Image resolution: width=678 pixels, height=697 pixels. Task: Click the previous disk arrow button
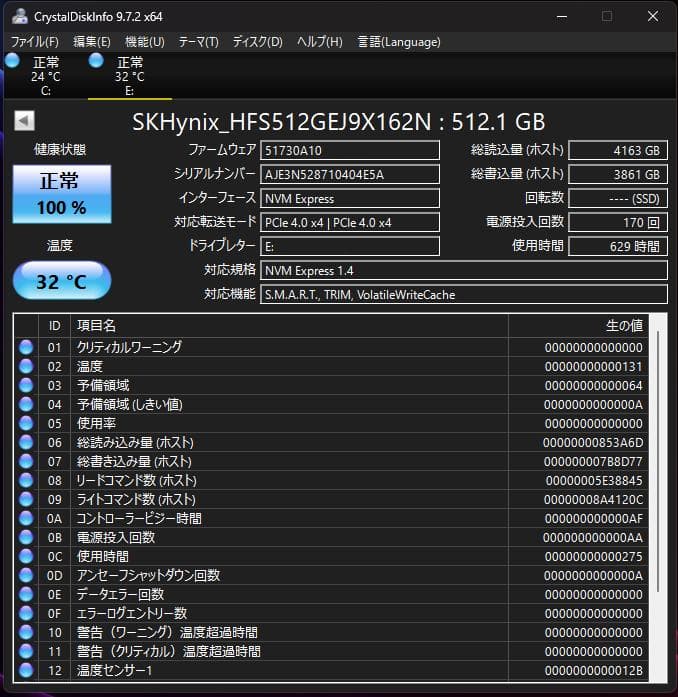24,120
